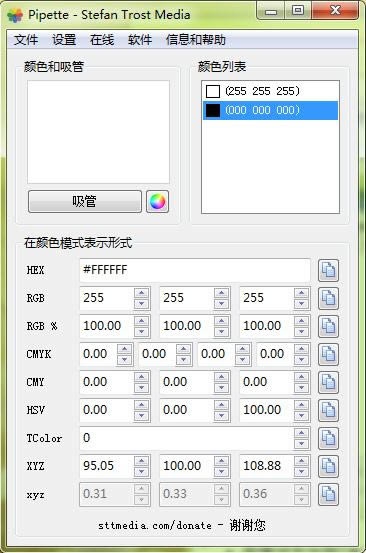Click the RGB blue value field

point(267,298)
